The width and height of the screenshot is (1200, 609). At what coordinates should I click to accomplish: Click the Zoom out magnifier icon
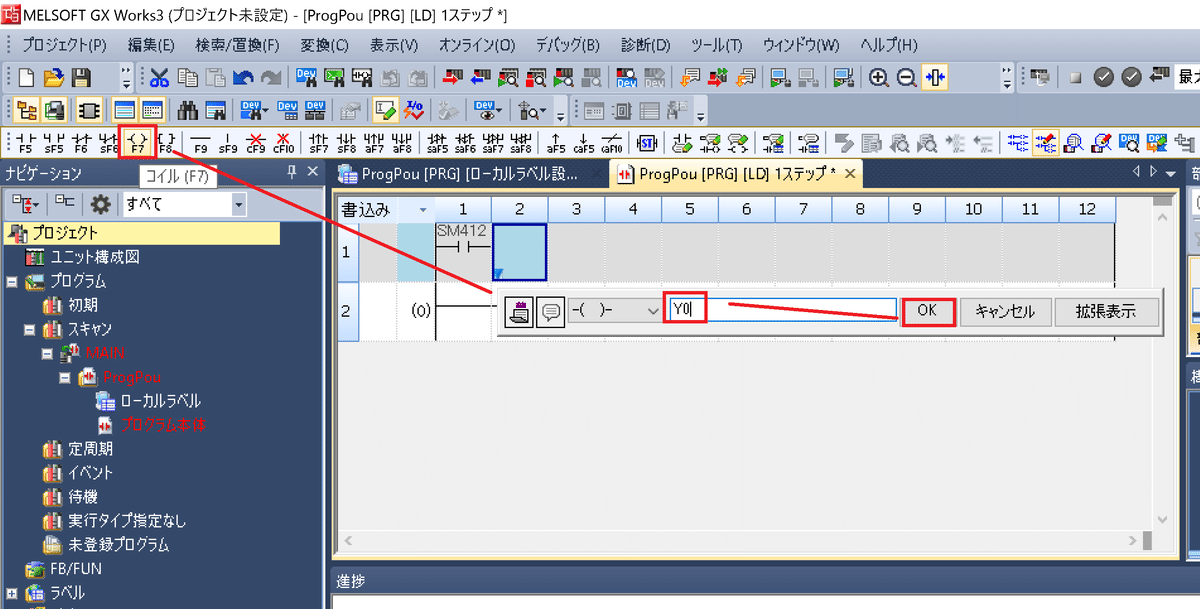[x=906, y=77]
